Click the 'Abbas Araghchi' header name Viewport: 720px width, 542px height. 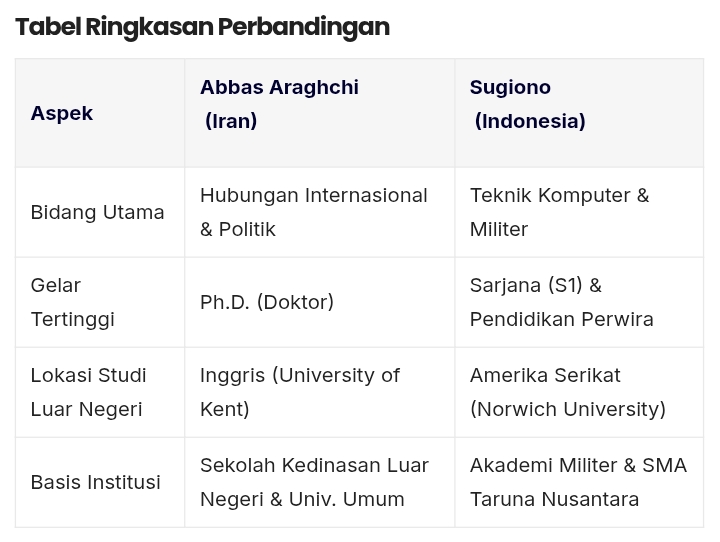point(279,87)
